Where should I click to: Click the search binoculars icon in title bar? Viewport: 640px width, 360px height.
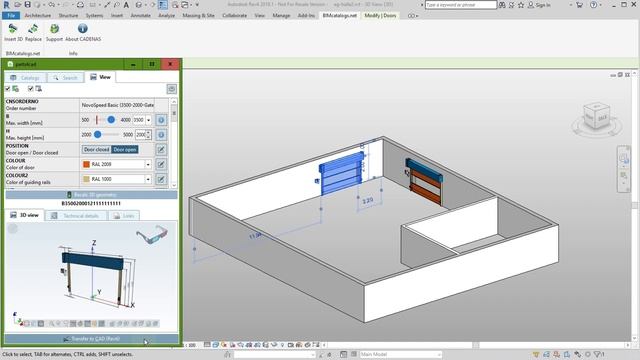502,5
